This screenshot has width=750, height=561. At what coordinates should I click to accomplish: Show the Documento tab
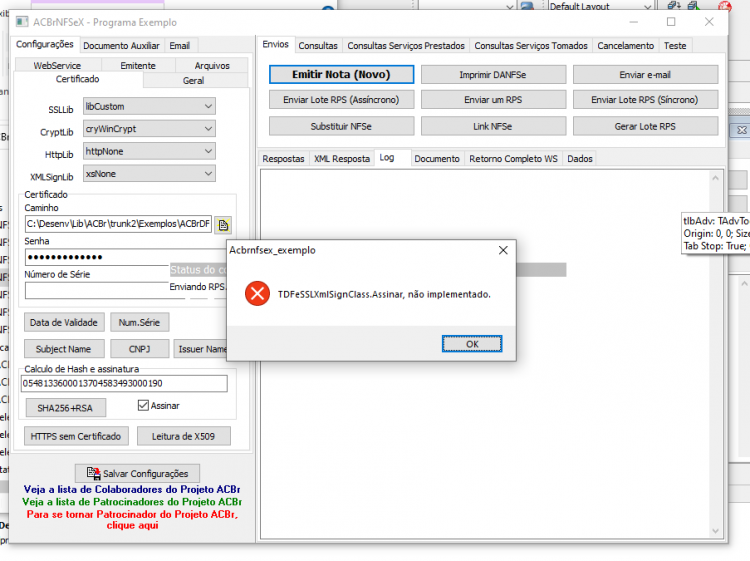pyautogui.click(x=437, y=159)
